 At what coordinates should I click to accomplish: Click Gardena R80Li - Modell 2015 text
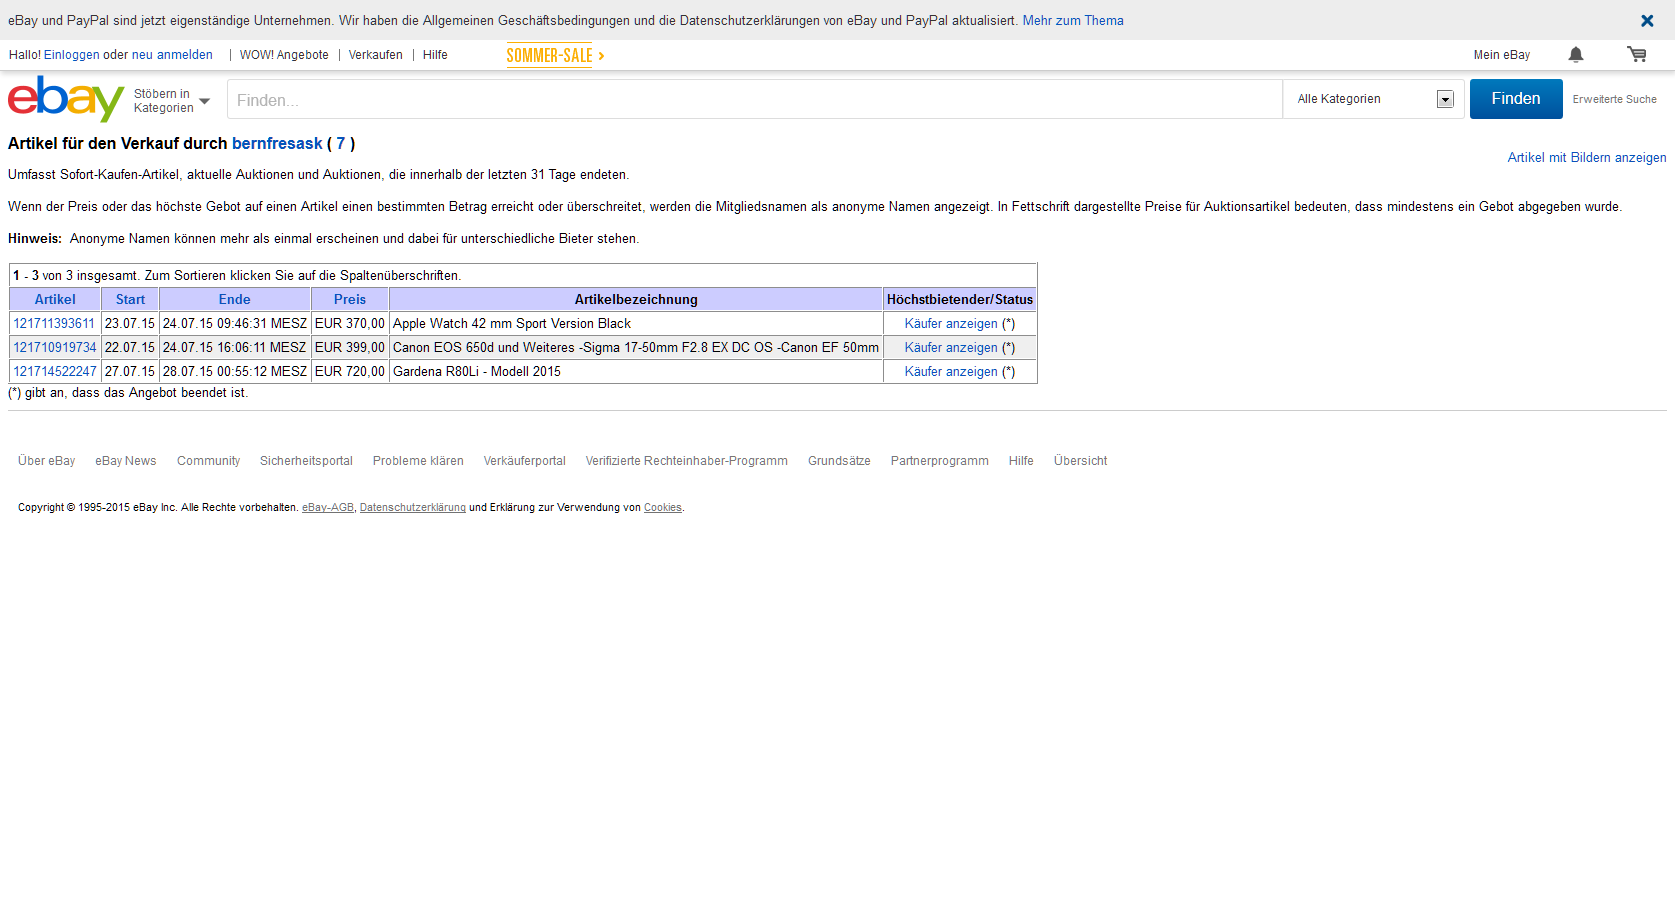[x=477, y=371]
